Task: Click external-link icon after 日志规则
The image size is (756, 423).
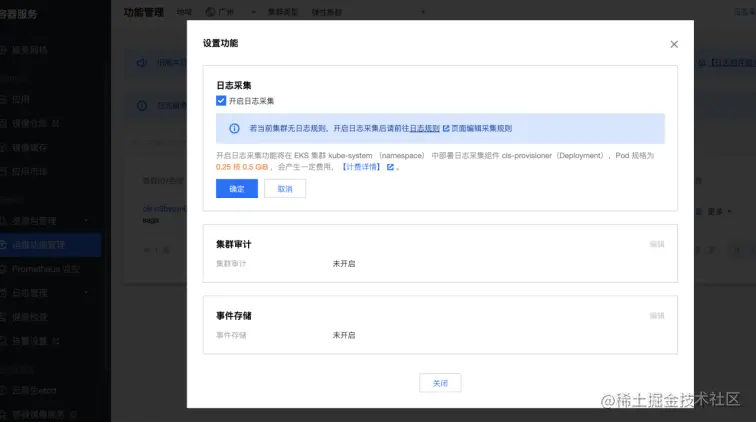Action: [446, 128]
